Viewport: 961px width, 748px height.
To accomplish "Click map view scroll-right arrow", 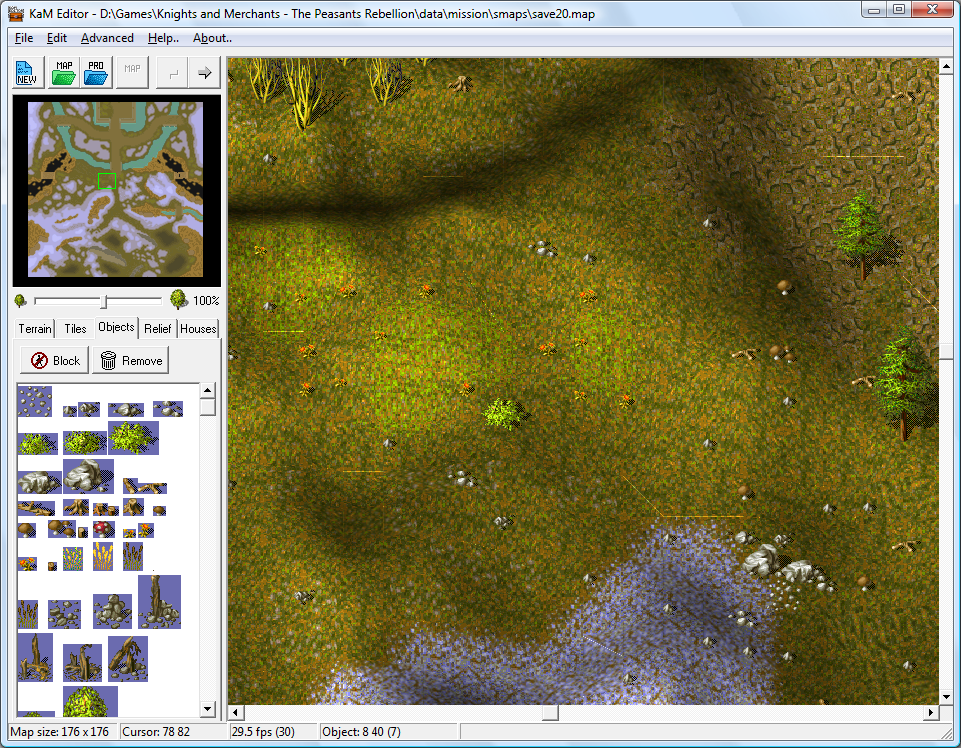I will [931, 712].
